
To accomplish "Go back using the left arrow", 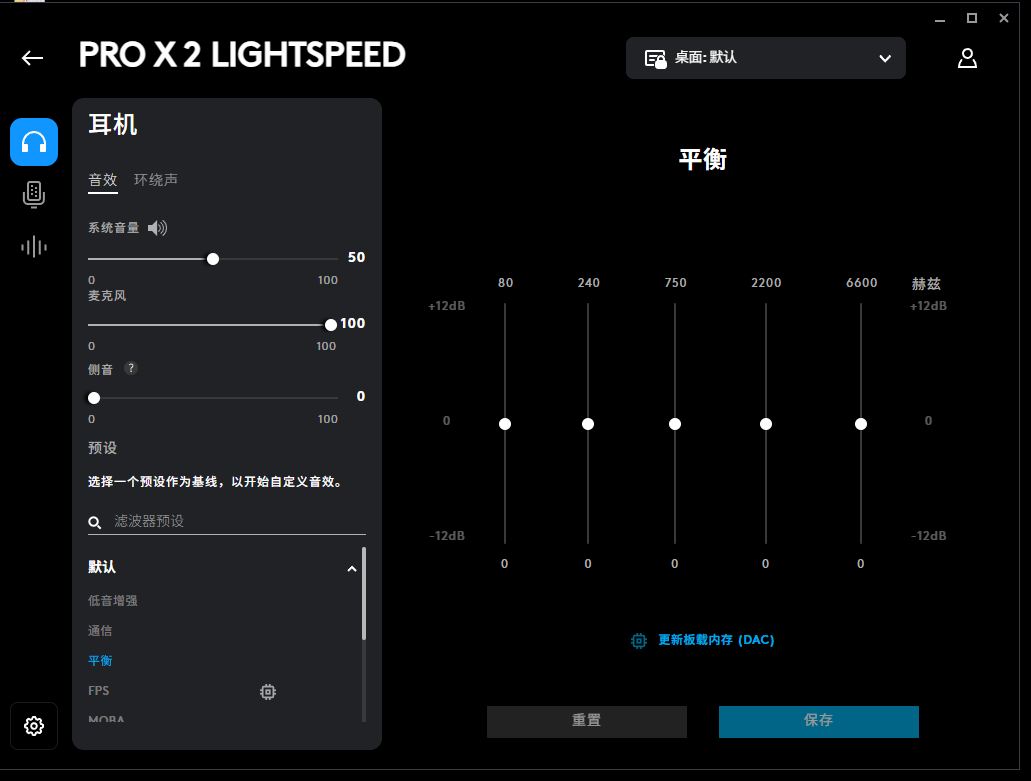I will [x=32, y=58].
